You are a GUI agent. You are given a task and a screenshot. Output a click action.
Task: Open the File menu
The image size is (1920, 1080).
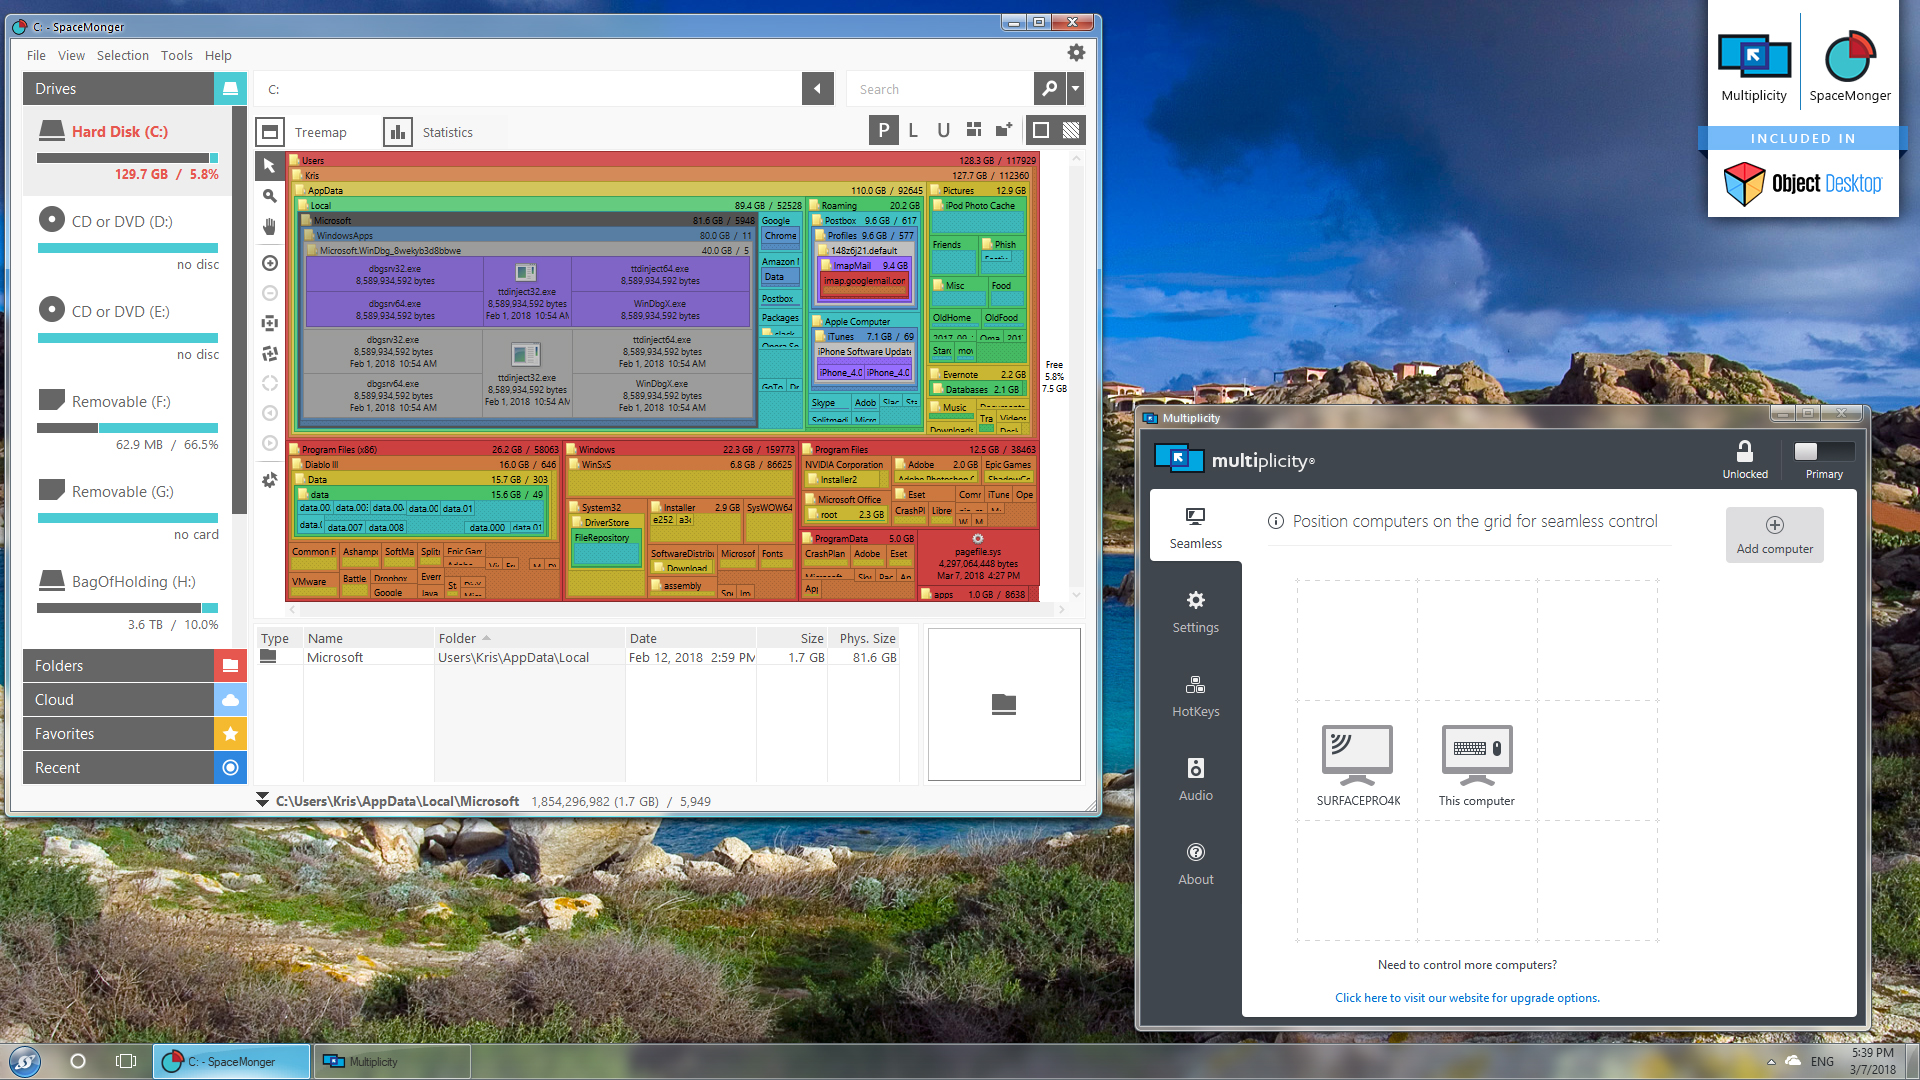click(36, 55)
